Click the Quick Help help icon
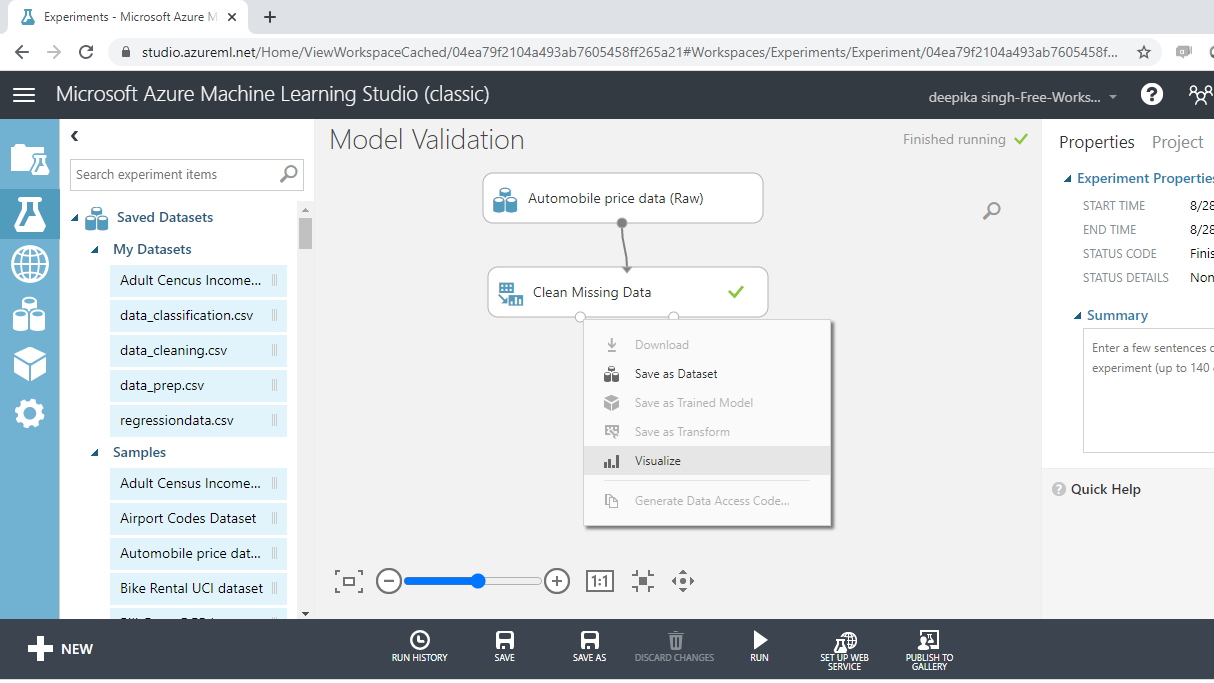 [1059, 490]
